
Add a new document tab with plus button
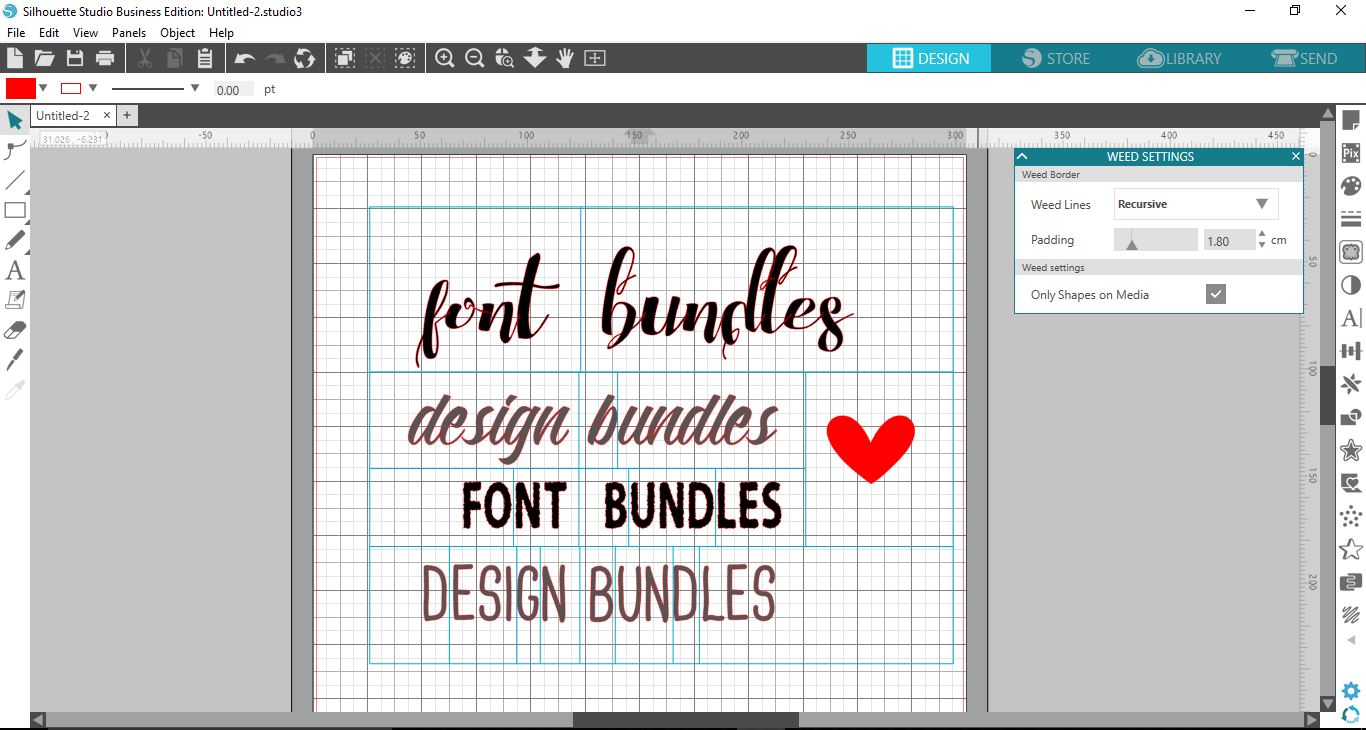(127, 116)
